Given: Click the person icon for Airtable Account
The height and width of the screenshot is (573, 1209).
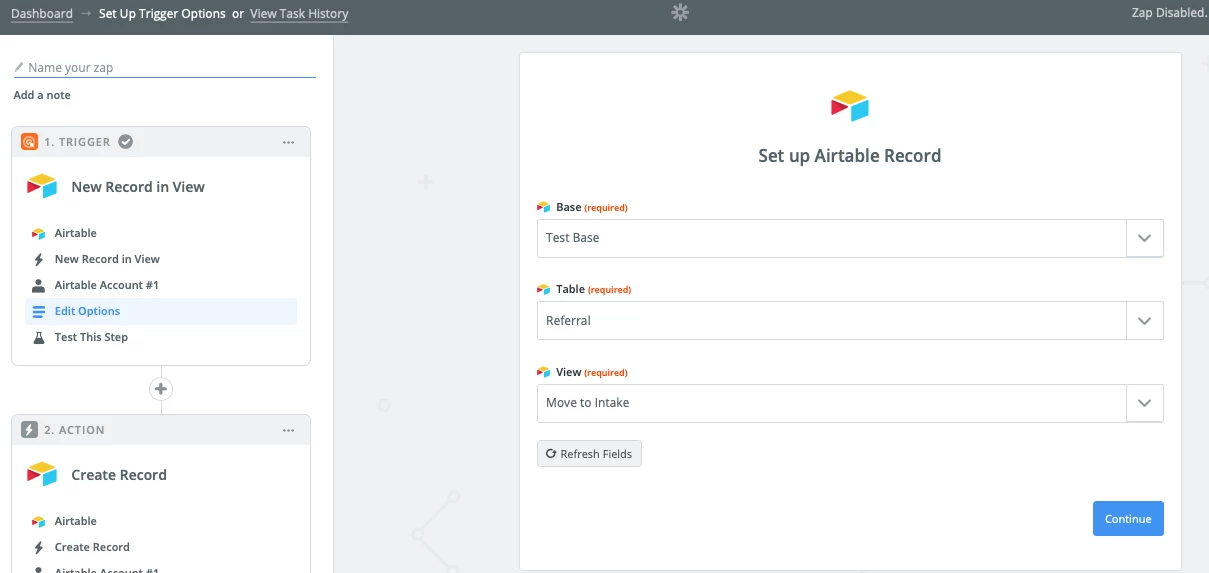Looking at the screenshot, I should pos(39,285).
